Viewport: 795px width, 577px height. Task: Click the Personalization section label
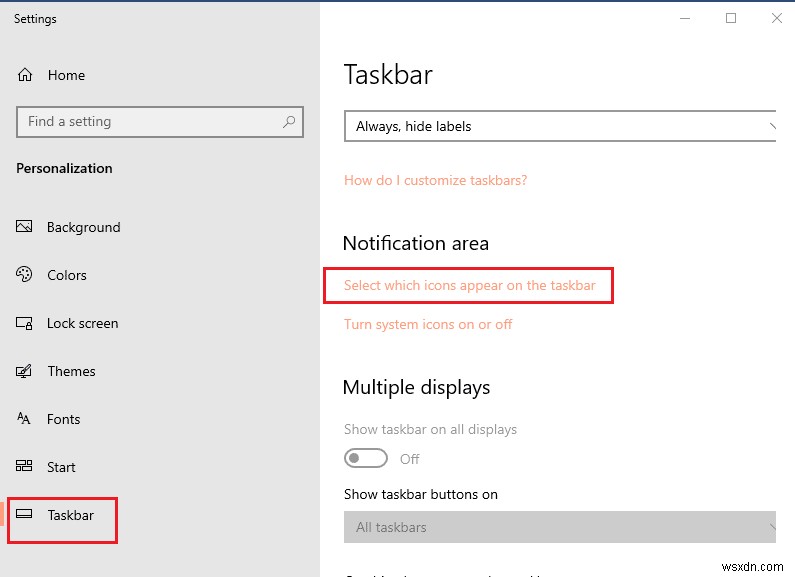(x=64, y=168)
